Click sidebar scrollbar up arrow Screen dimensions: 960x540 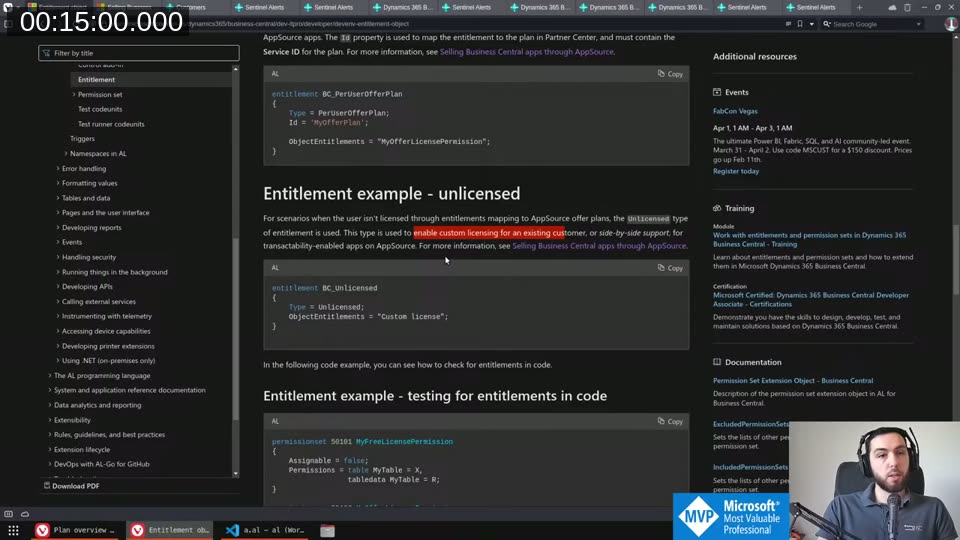(235, 69)
